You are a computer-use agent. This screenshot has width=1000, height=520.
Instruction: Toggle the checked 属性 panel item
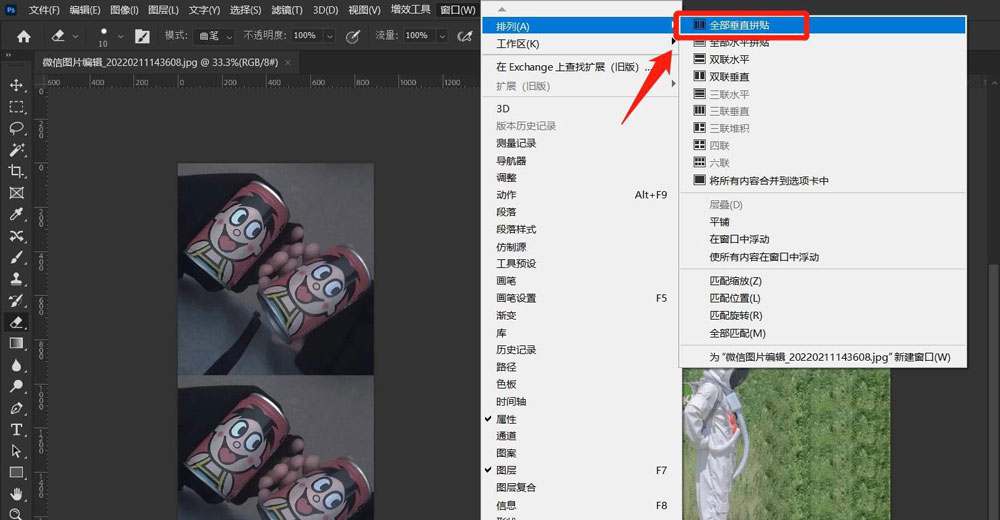pyautogui.click(x=505, y=419)
